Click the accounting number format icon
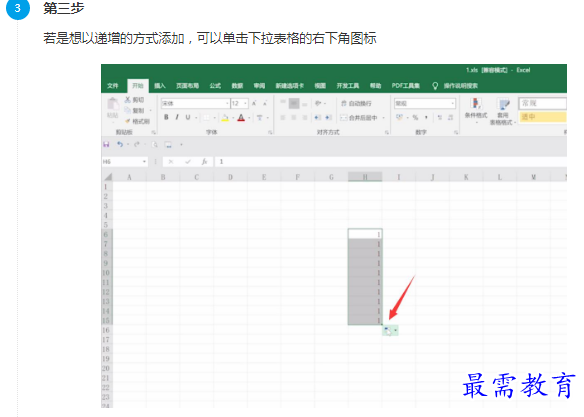Screen dimensions: 584x417 click(399, 117)
